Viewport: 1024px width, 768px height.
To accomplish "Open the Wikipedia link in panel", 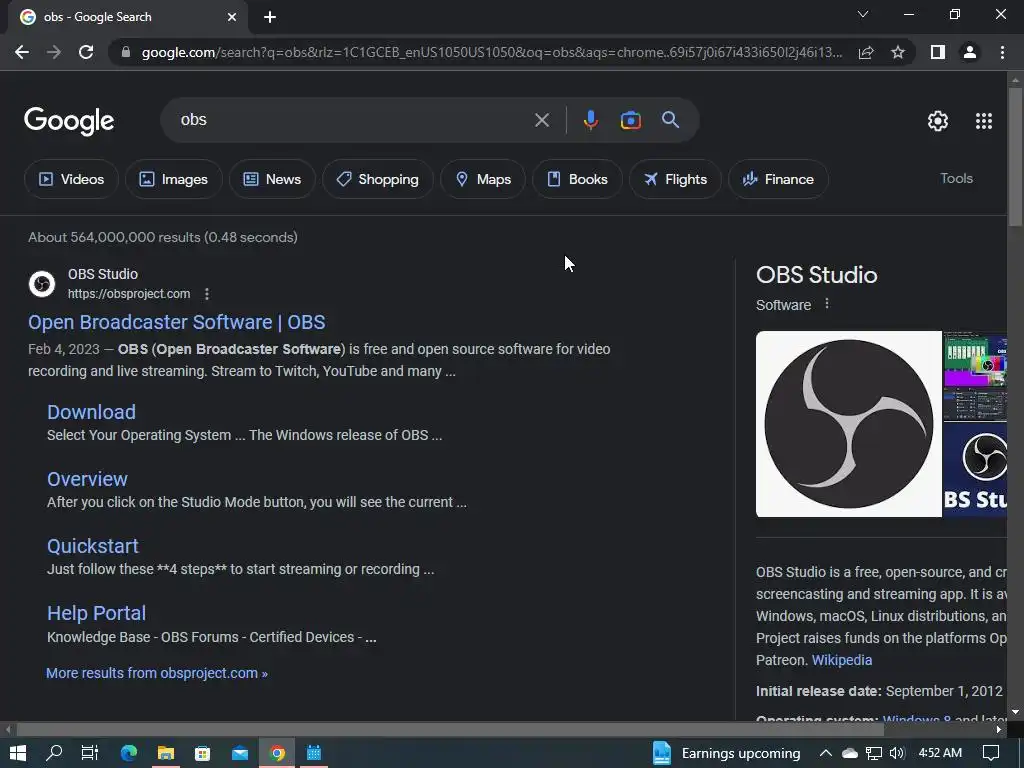I will [841, 660].
